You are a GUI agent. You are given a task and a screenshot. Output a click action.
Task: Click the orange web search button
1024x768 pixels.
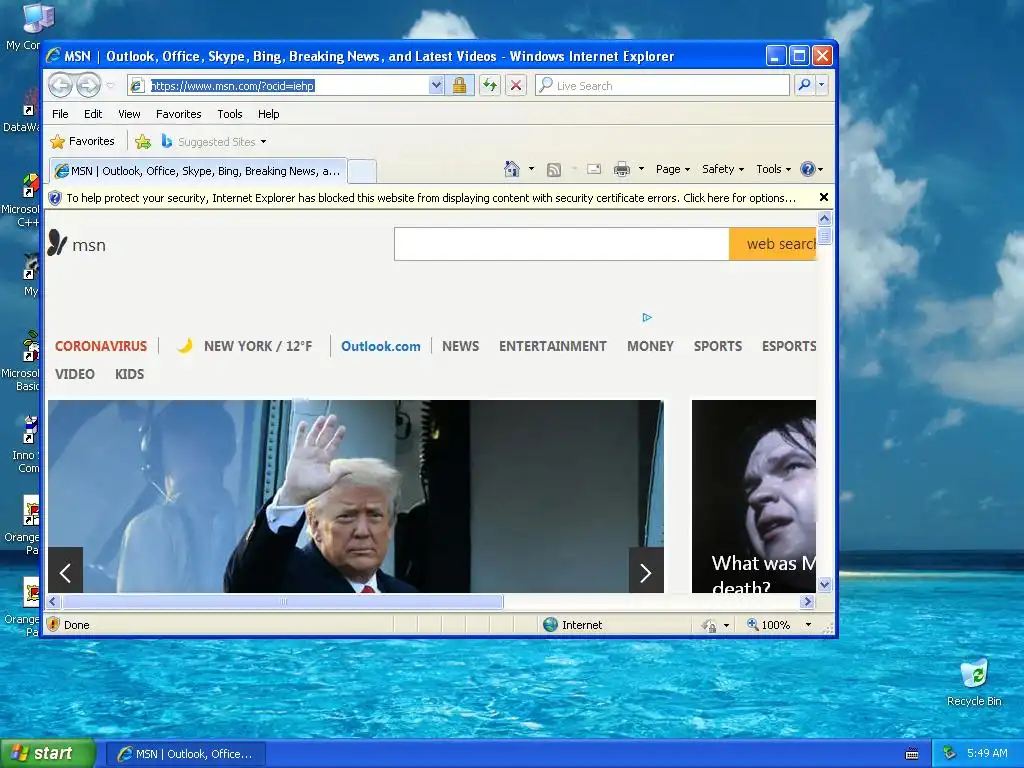click(773, 244)
